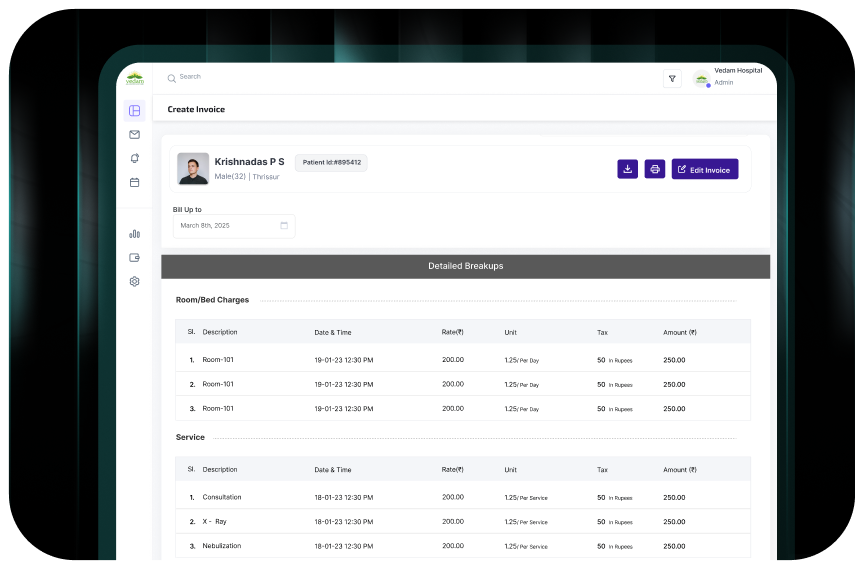The height and width of the screenshot is (570, 864).
Task: Open notifications bell icon in sidebar
Action: pyautogui.click(x=134, y=158)
